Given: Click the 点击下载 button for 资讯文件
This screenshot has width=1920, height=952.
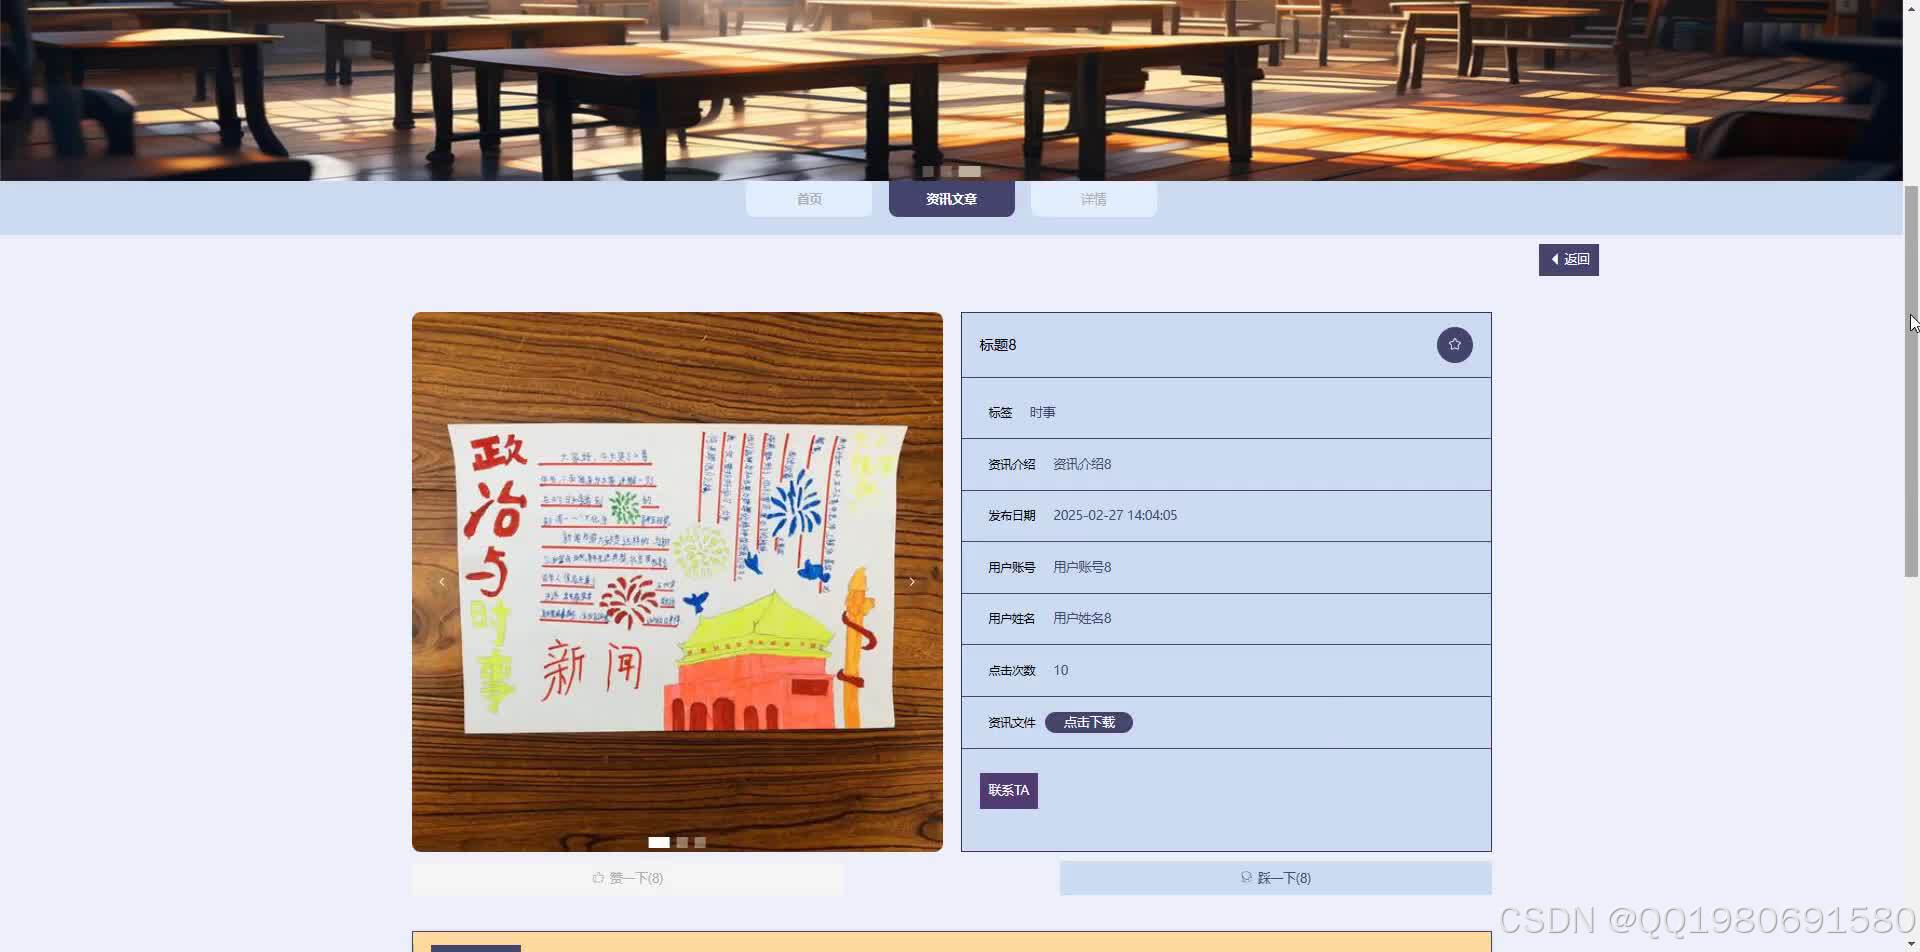Looking at the screenshot, I should (x=1088, y=722).
